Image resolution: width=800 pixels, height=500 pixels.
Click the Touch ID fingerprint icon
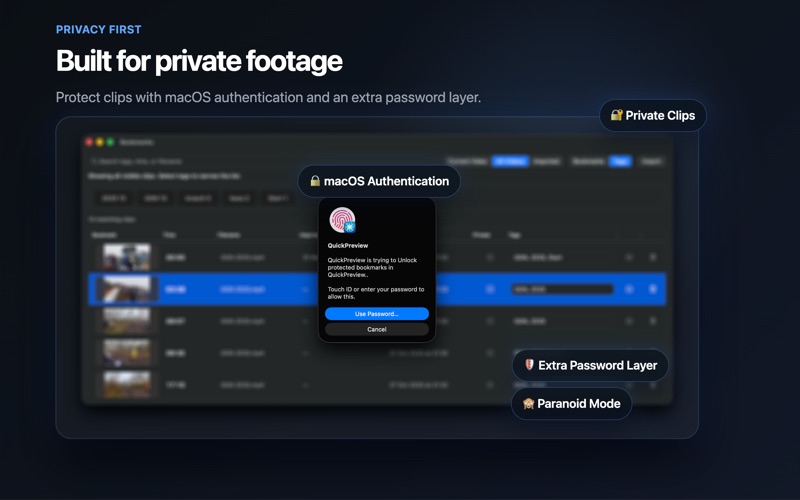tap(342, 220)
